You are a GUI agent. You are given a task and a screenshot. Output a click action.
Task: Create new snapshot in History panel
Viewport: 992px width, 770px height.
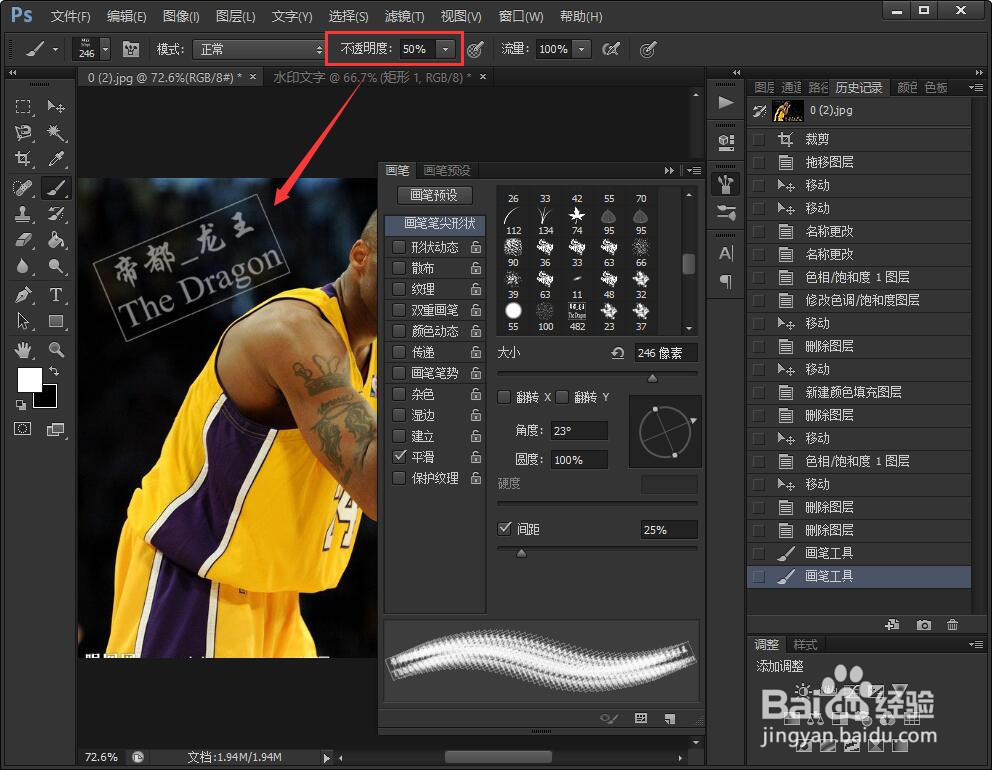click(924, 625)
